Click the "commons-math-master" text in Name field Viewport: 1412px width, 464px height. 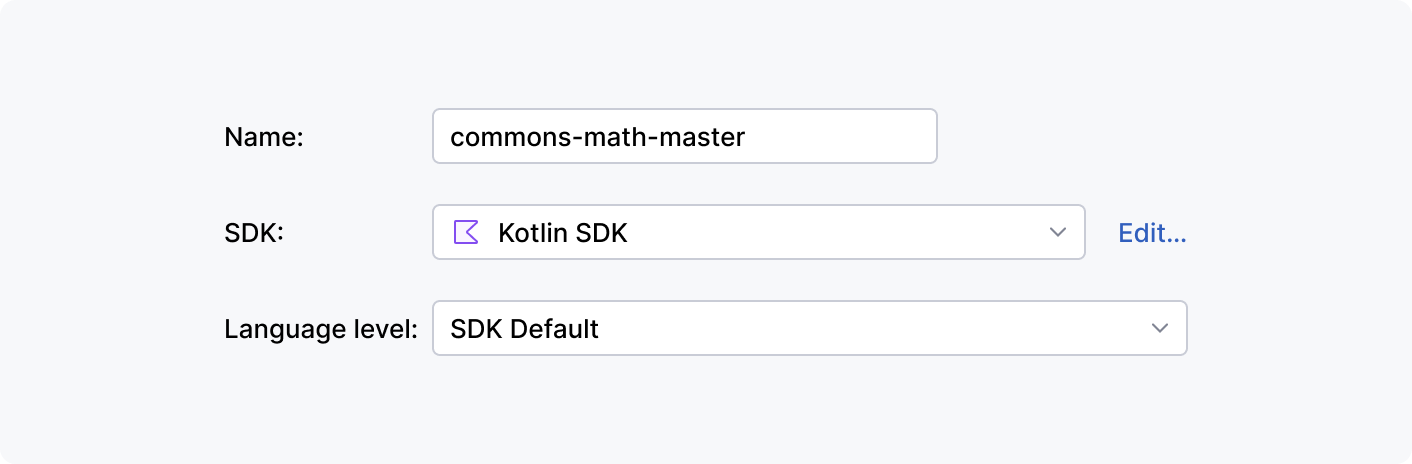[597, 136]
